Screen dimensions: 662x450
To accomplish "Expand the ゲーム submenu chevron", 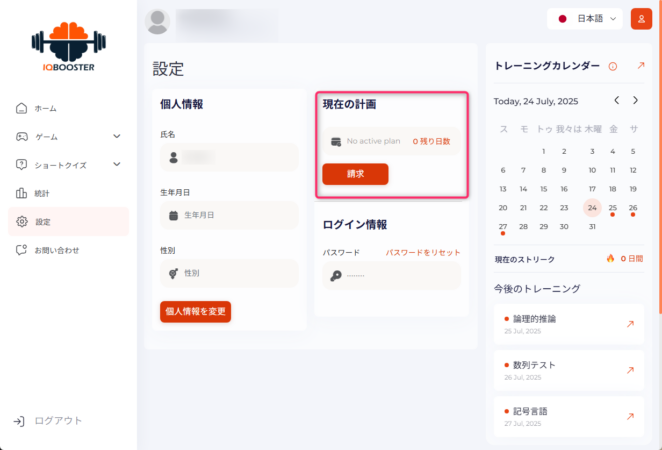I will pyautogui.click(x=117, y=136).
